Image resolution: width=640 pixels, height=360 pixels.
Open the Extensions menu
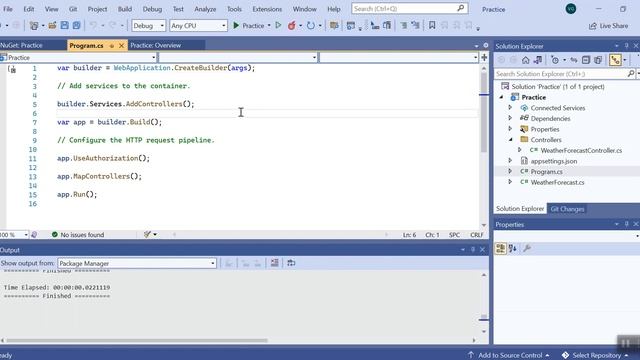click(x=267, y=9)
